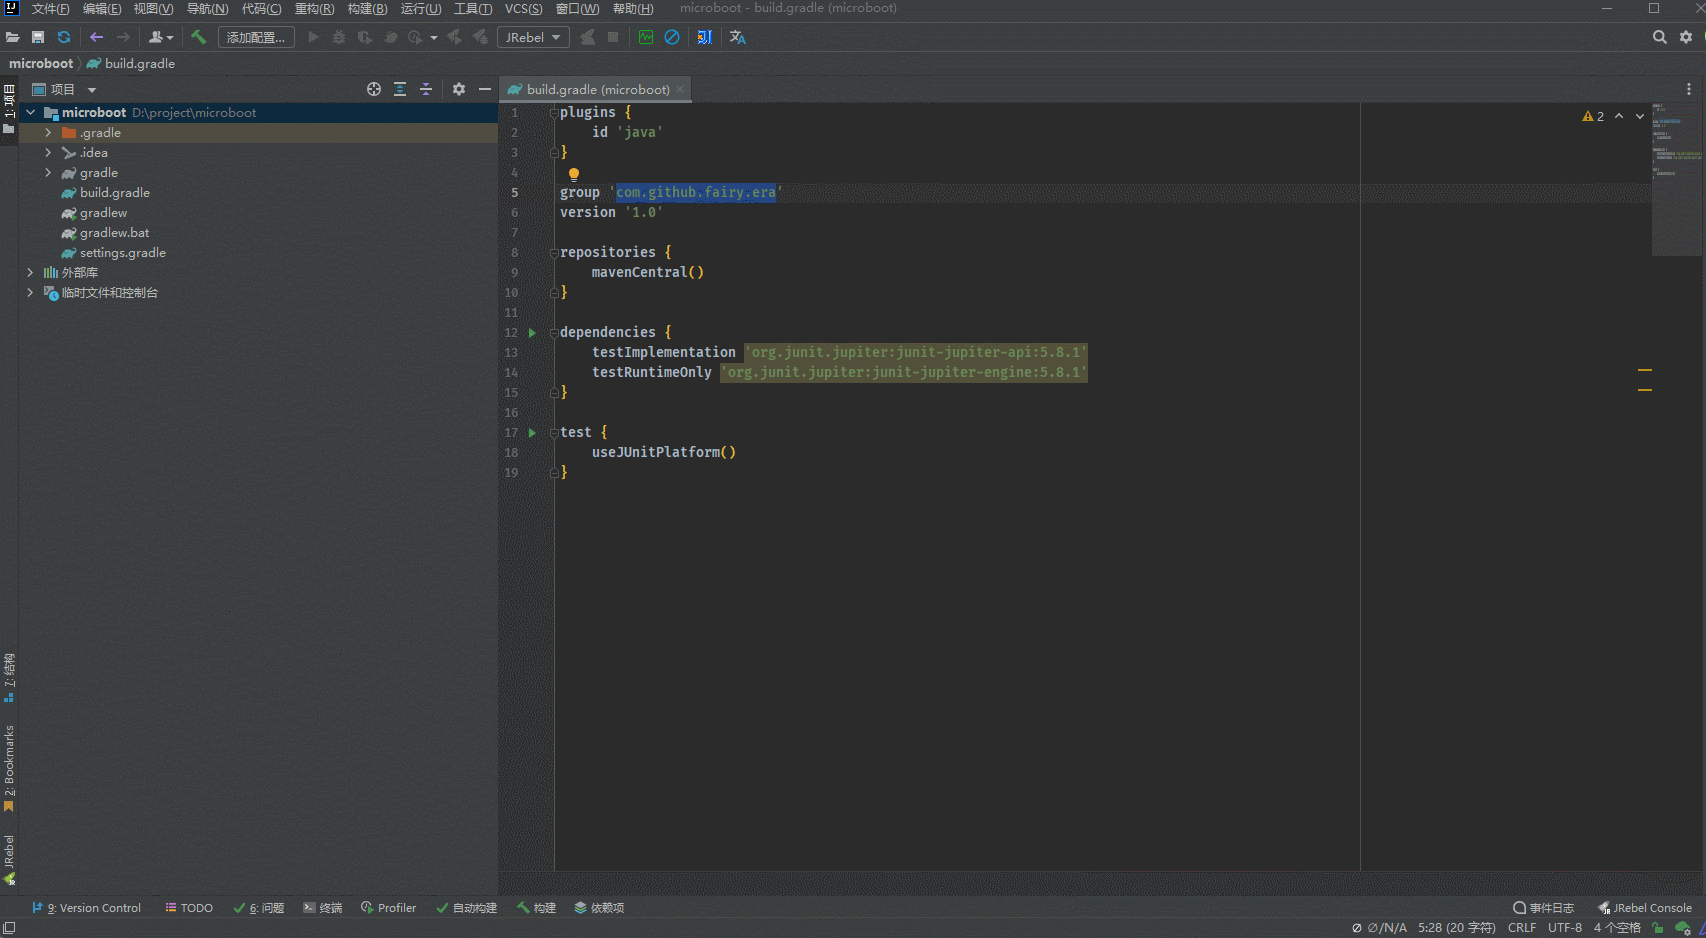Go to previous highlighted error arrow
Image resolution: width=1706 pixels, height=938 pixels.
pyautogui.click(x=1619, y=116)
